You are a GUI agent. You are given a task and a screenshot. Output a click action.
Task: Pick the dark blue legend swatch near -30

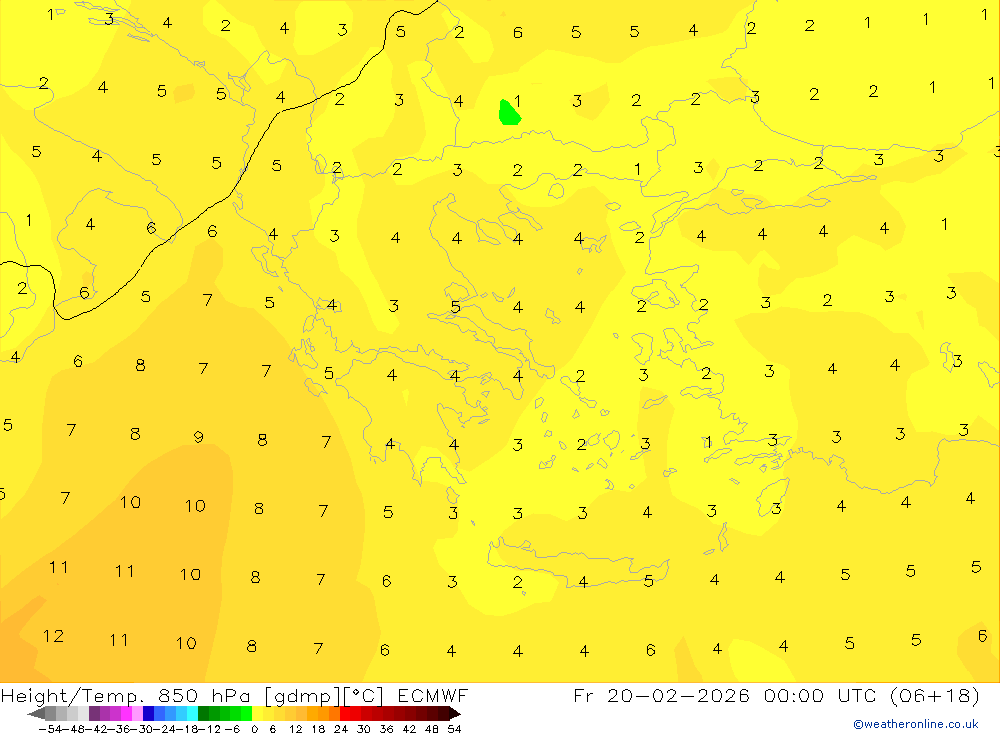pyautogui.click(x=148, y=714)
